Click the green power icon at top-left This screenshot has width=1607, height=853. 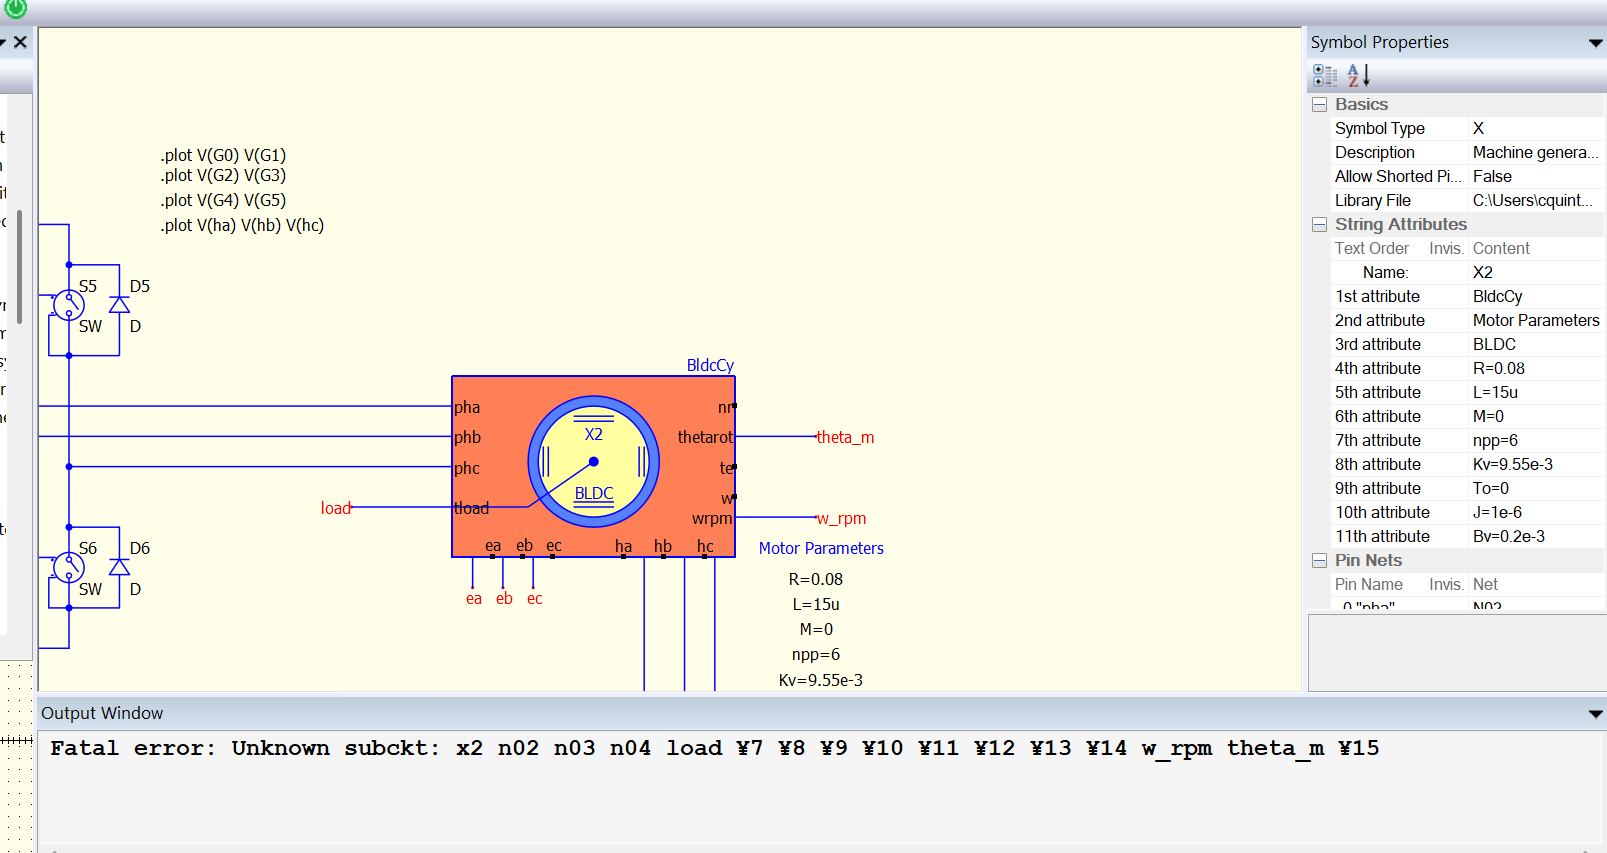tap(15, 8)
